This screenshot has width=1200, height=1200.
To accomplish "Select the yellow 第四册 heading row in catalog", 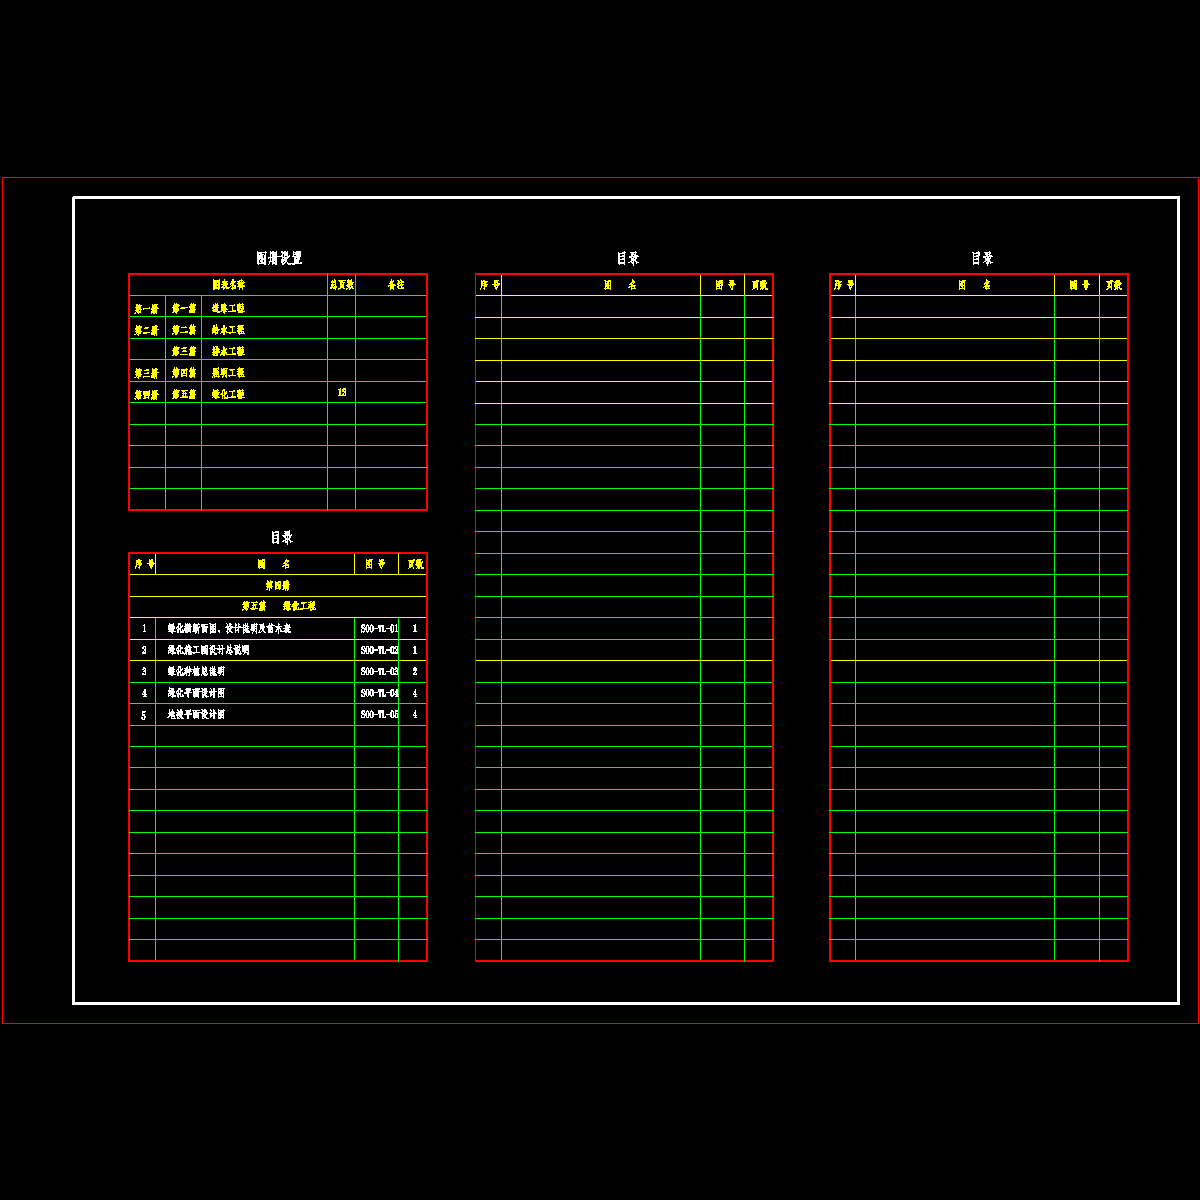I will [278, 586].
